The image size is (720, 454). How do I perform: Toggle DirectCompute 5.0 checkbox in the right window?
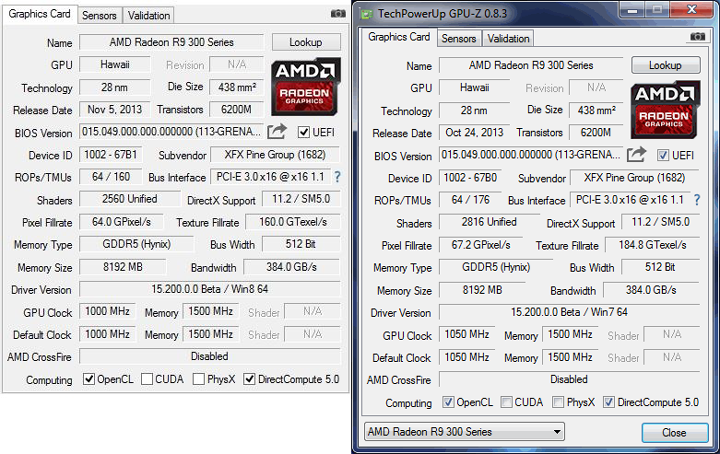click(x=609, y=402)
